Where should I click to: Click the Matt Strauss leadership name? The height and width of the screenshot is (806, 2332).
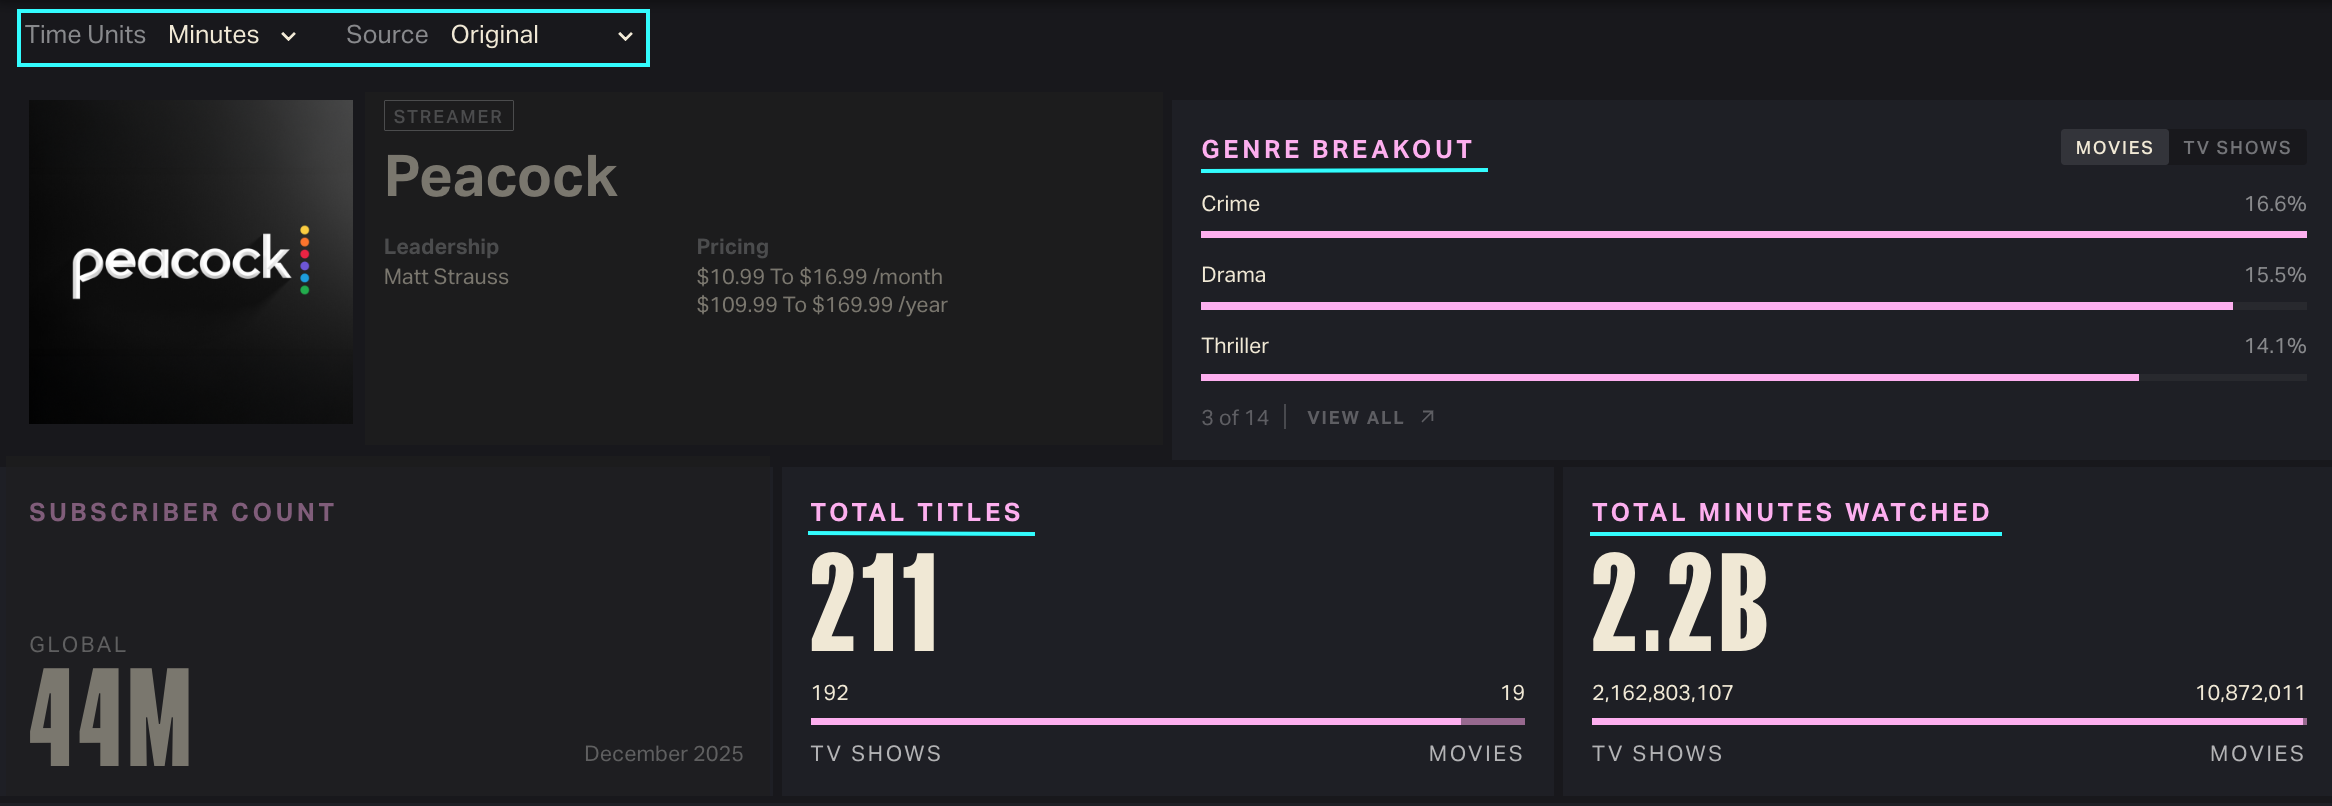click(x=446, y=277)
